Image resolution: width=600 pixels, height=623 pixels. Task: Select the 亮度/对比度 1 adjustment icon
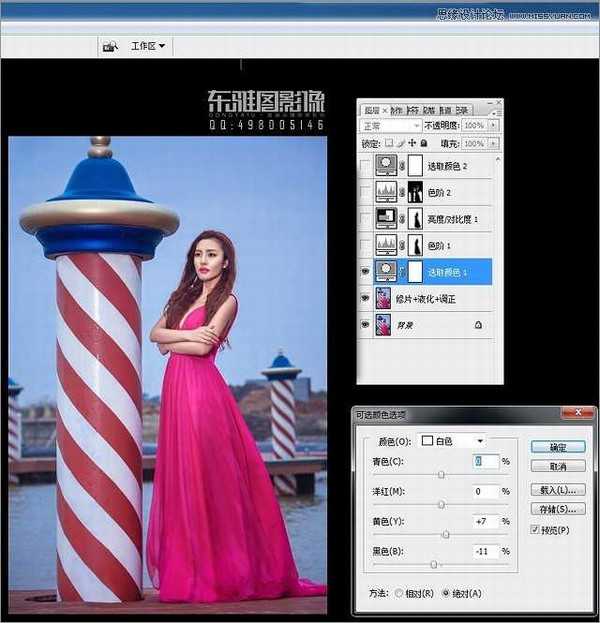[386, 218]
